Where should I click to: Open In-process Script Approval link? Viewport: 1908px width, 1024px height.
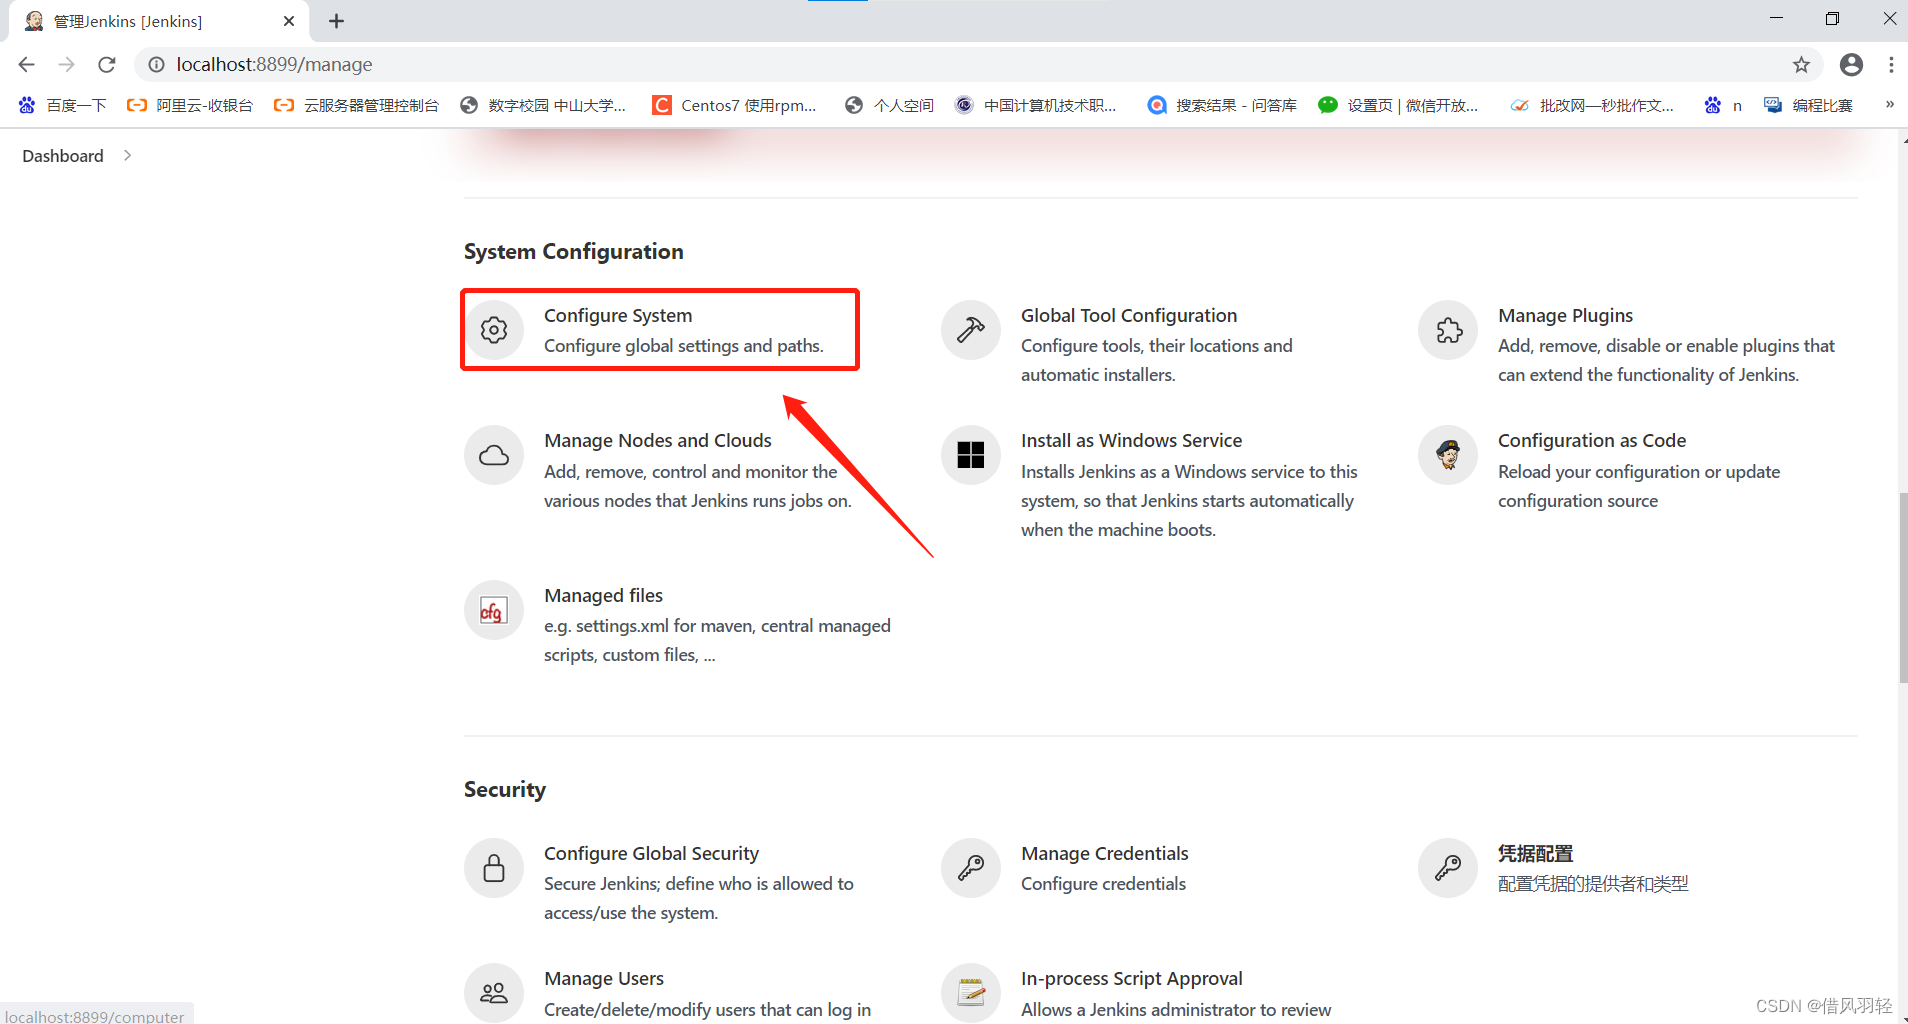coord(1132,979)
